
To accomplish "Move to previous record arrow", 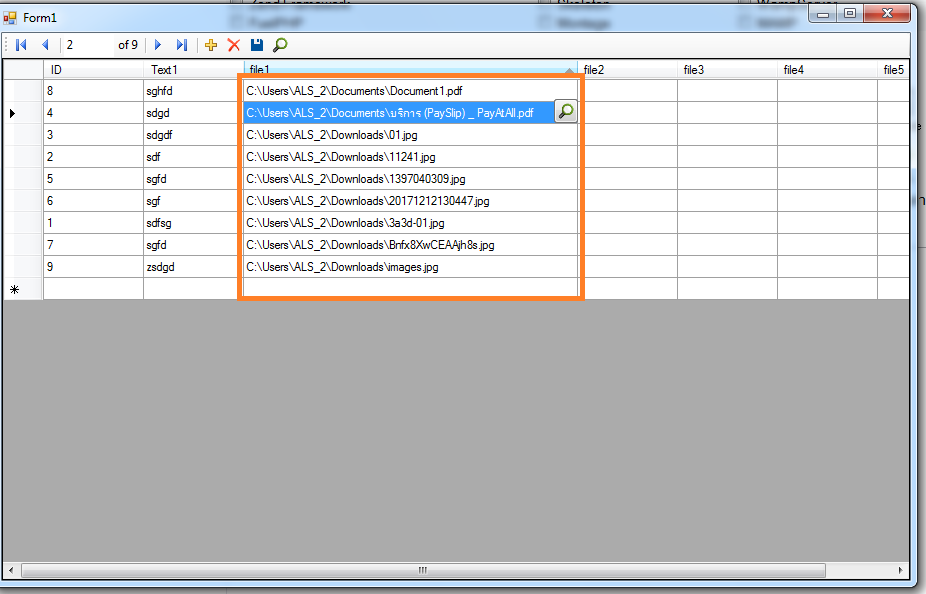I will pos(45,45).
